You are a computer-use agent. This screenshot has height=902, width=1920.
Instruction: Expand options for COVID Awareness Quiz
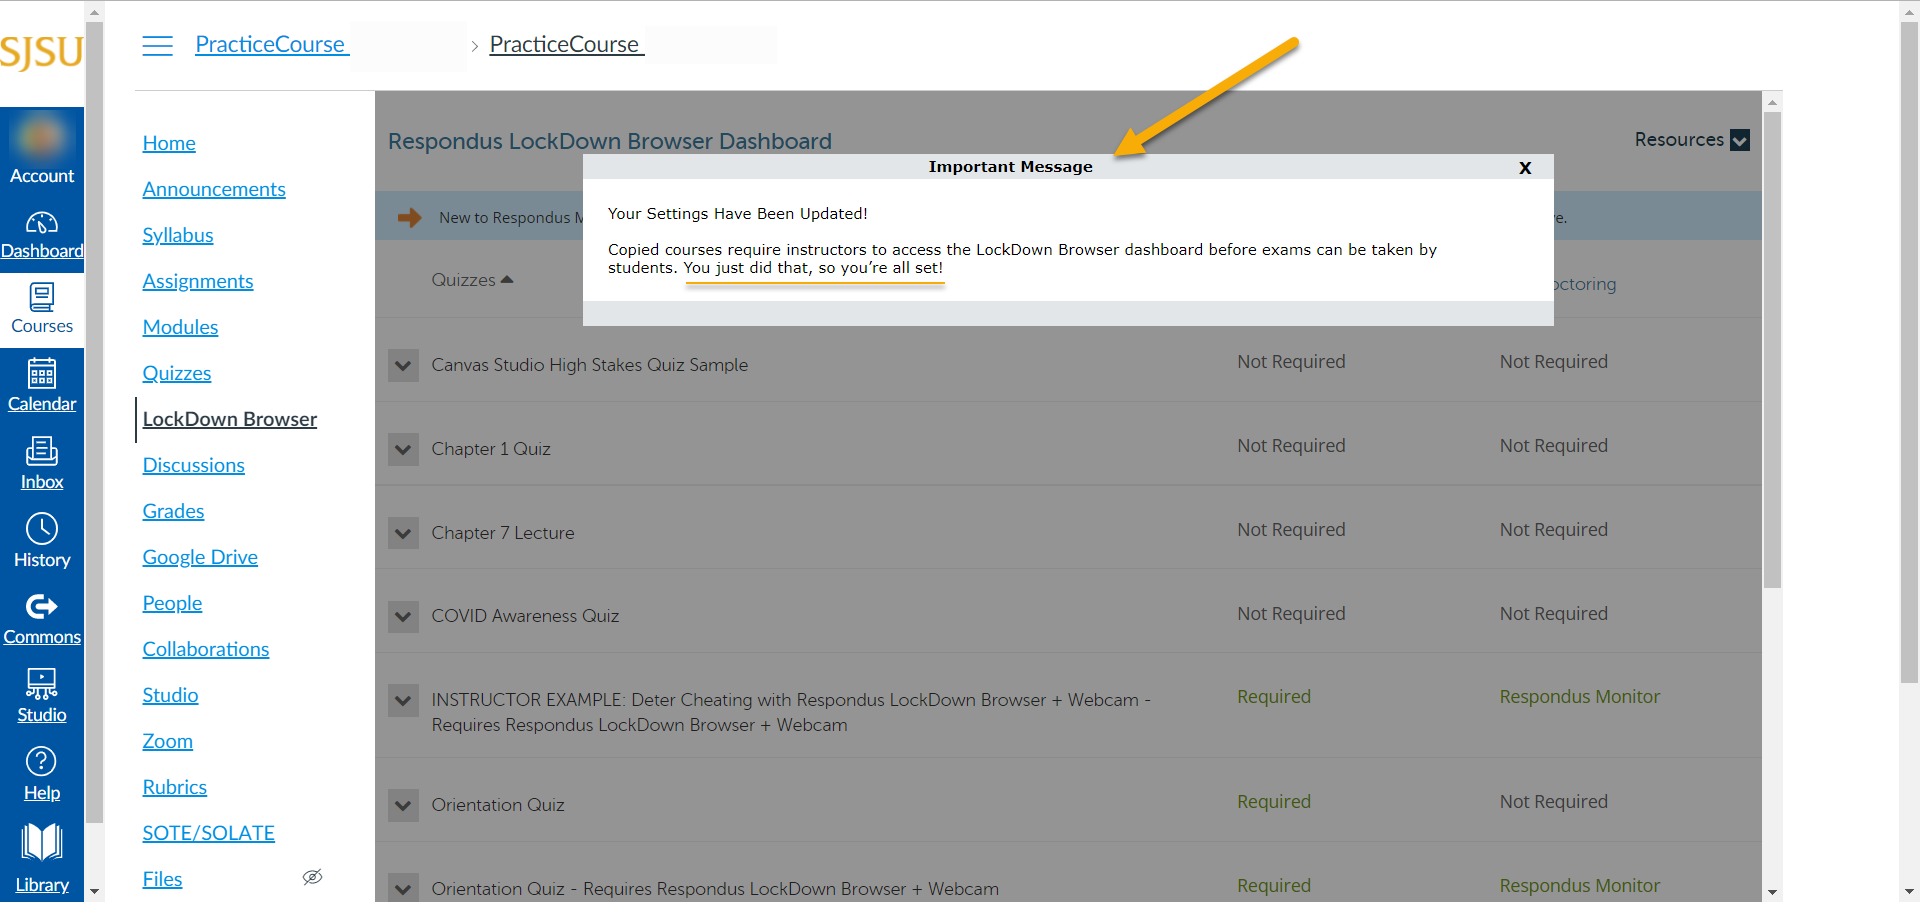pos(403,616)
